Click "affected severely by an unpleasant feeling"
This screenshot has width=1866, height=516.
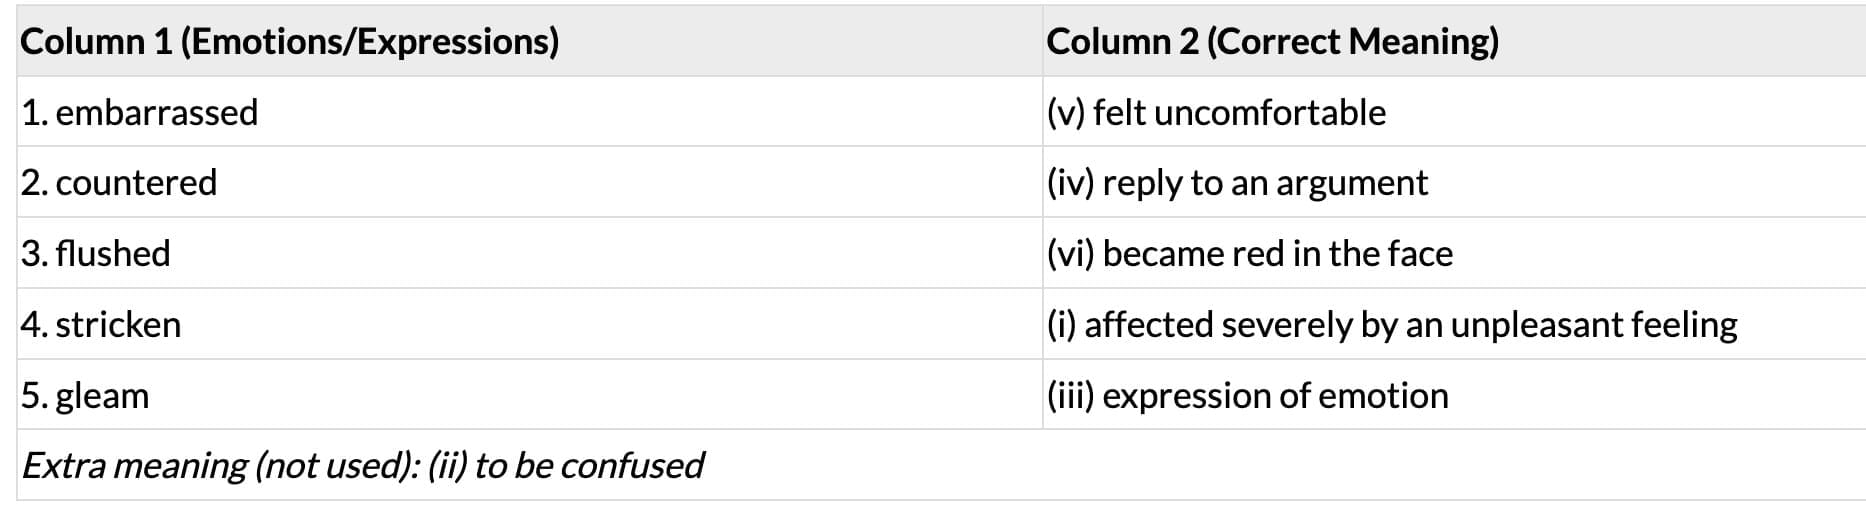[x=1410, y=325]
